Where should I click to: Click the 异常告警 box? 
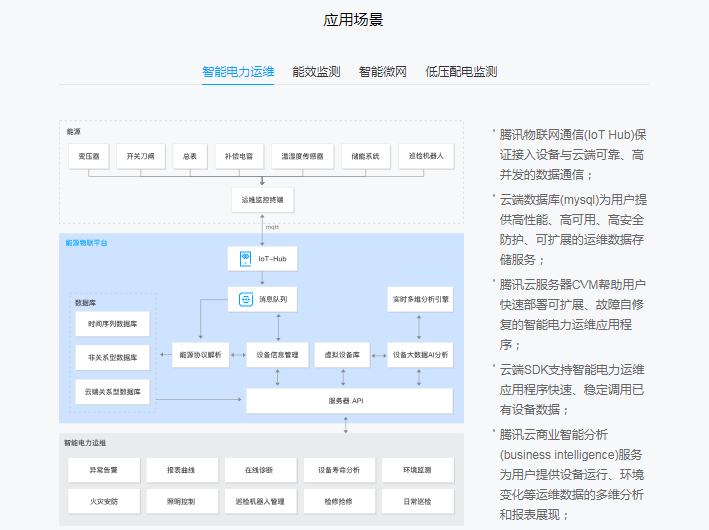(x=104, y=470)
